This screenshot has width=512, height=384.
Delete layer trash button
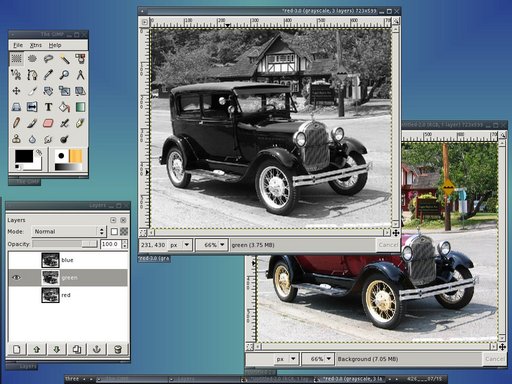[117, 349]
